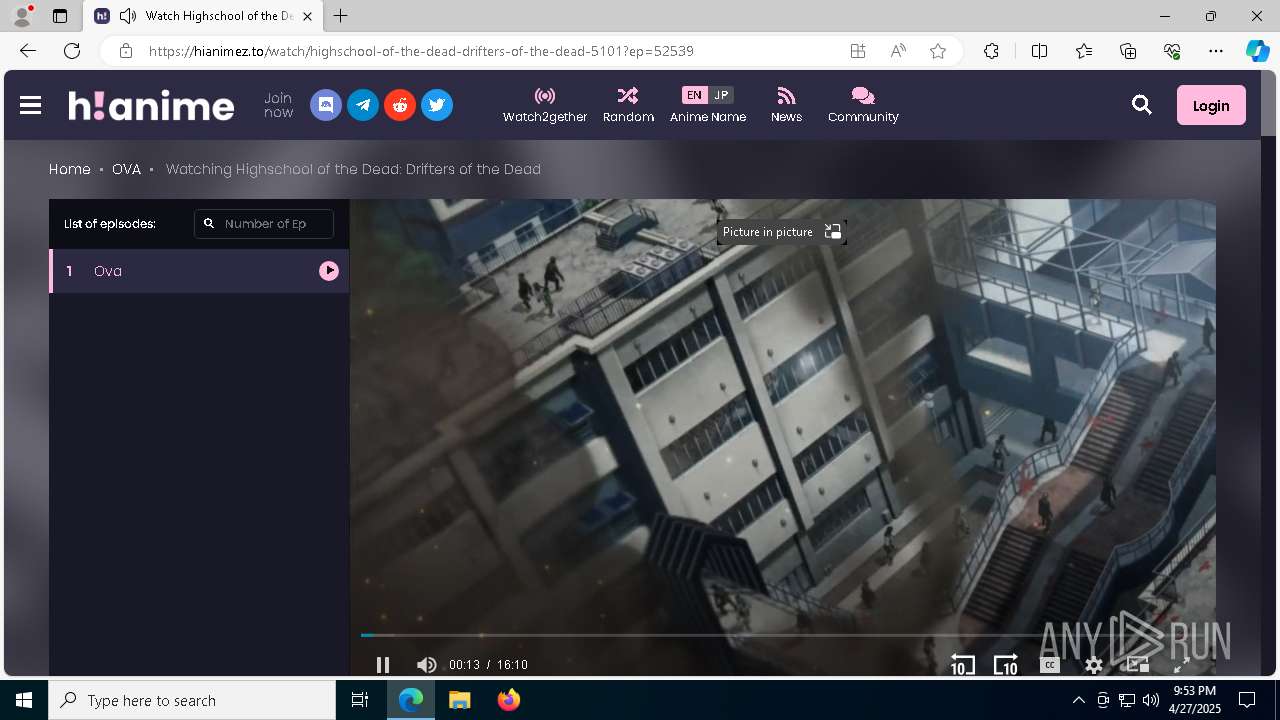The width and height of the screenshot is (1280, 720).
Task: Mute the video volume
Action: (x=426, y=665)
